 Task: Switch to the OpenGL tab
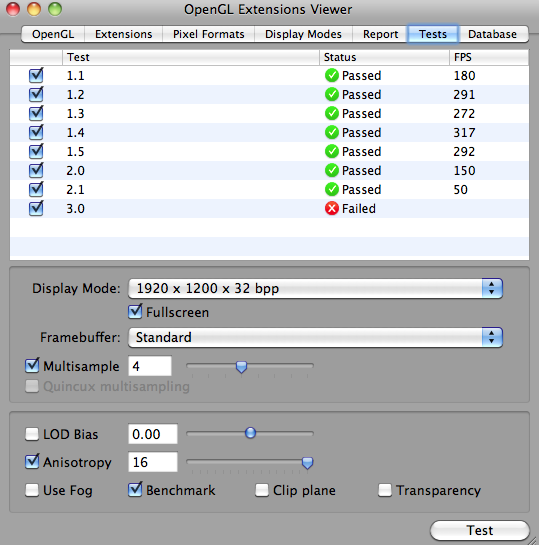53,34
